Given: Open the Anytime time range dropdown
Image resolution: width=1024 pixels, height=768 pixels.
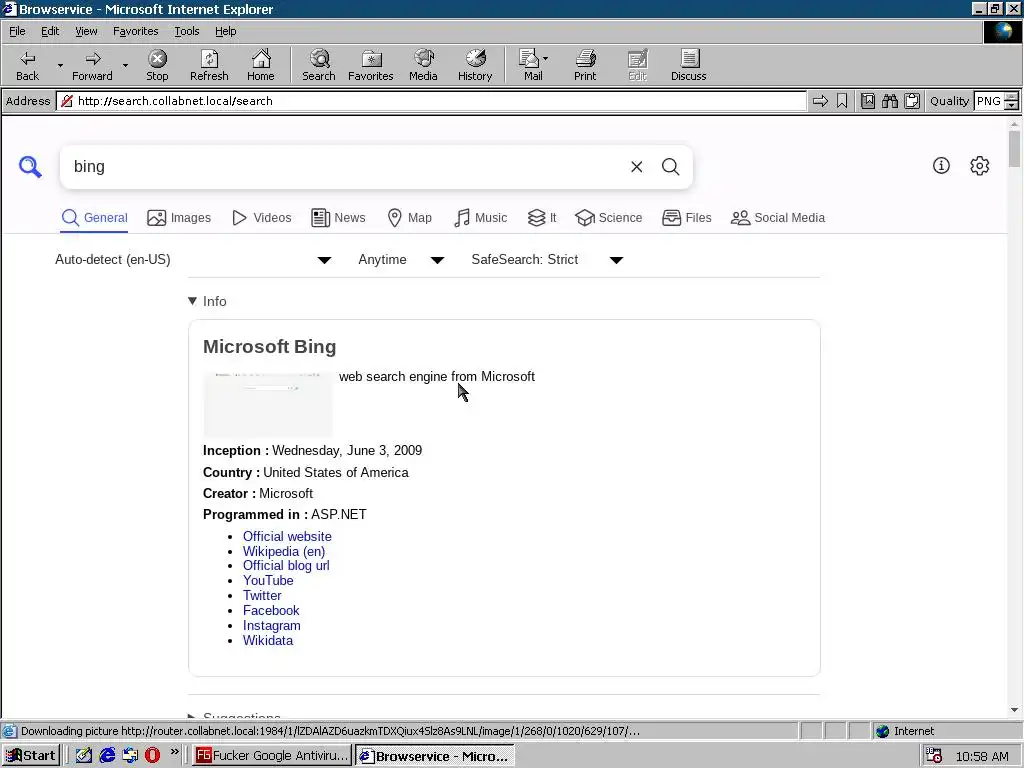Looking at the screenshot, I should tap(401, 260).
